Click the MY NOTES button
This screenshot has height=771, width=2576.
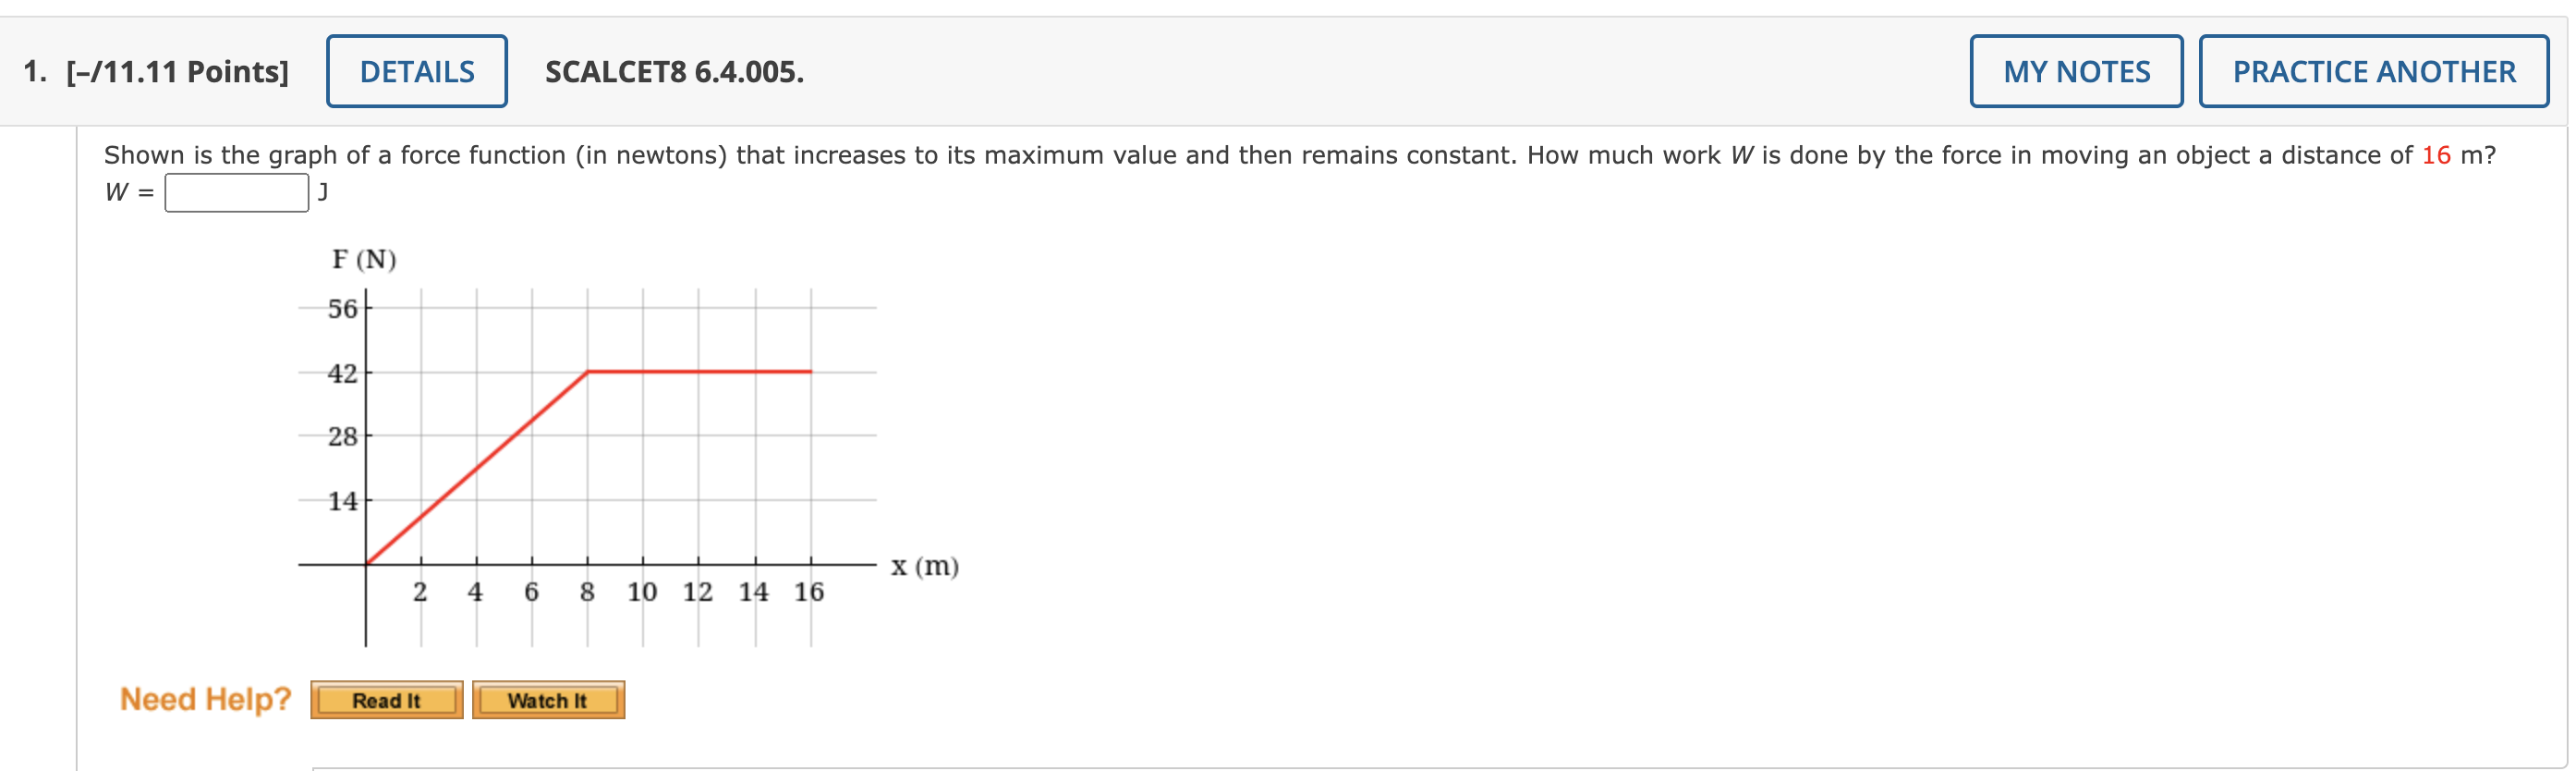(x=2074, y=71)
